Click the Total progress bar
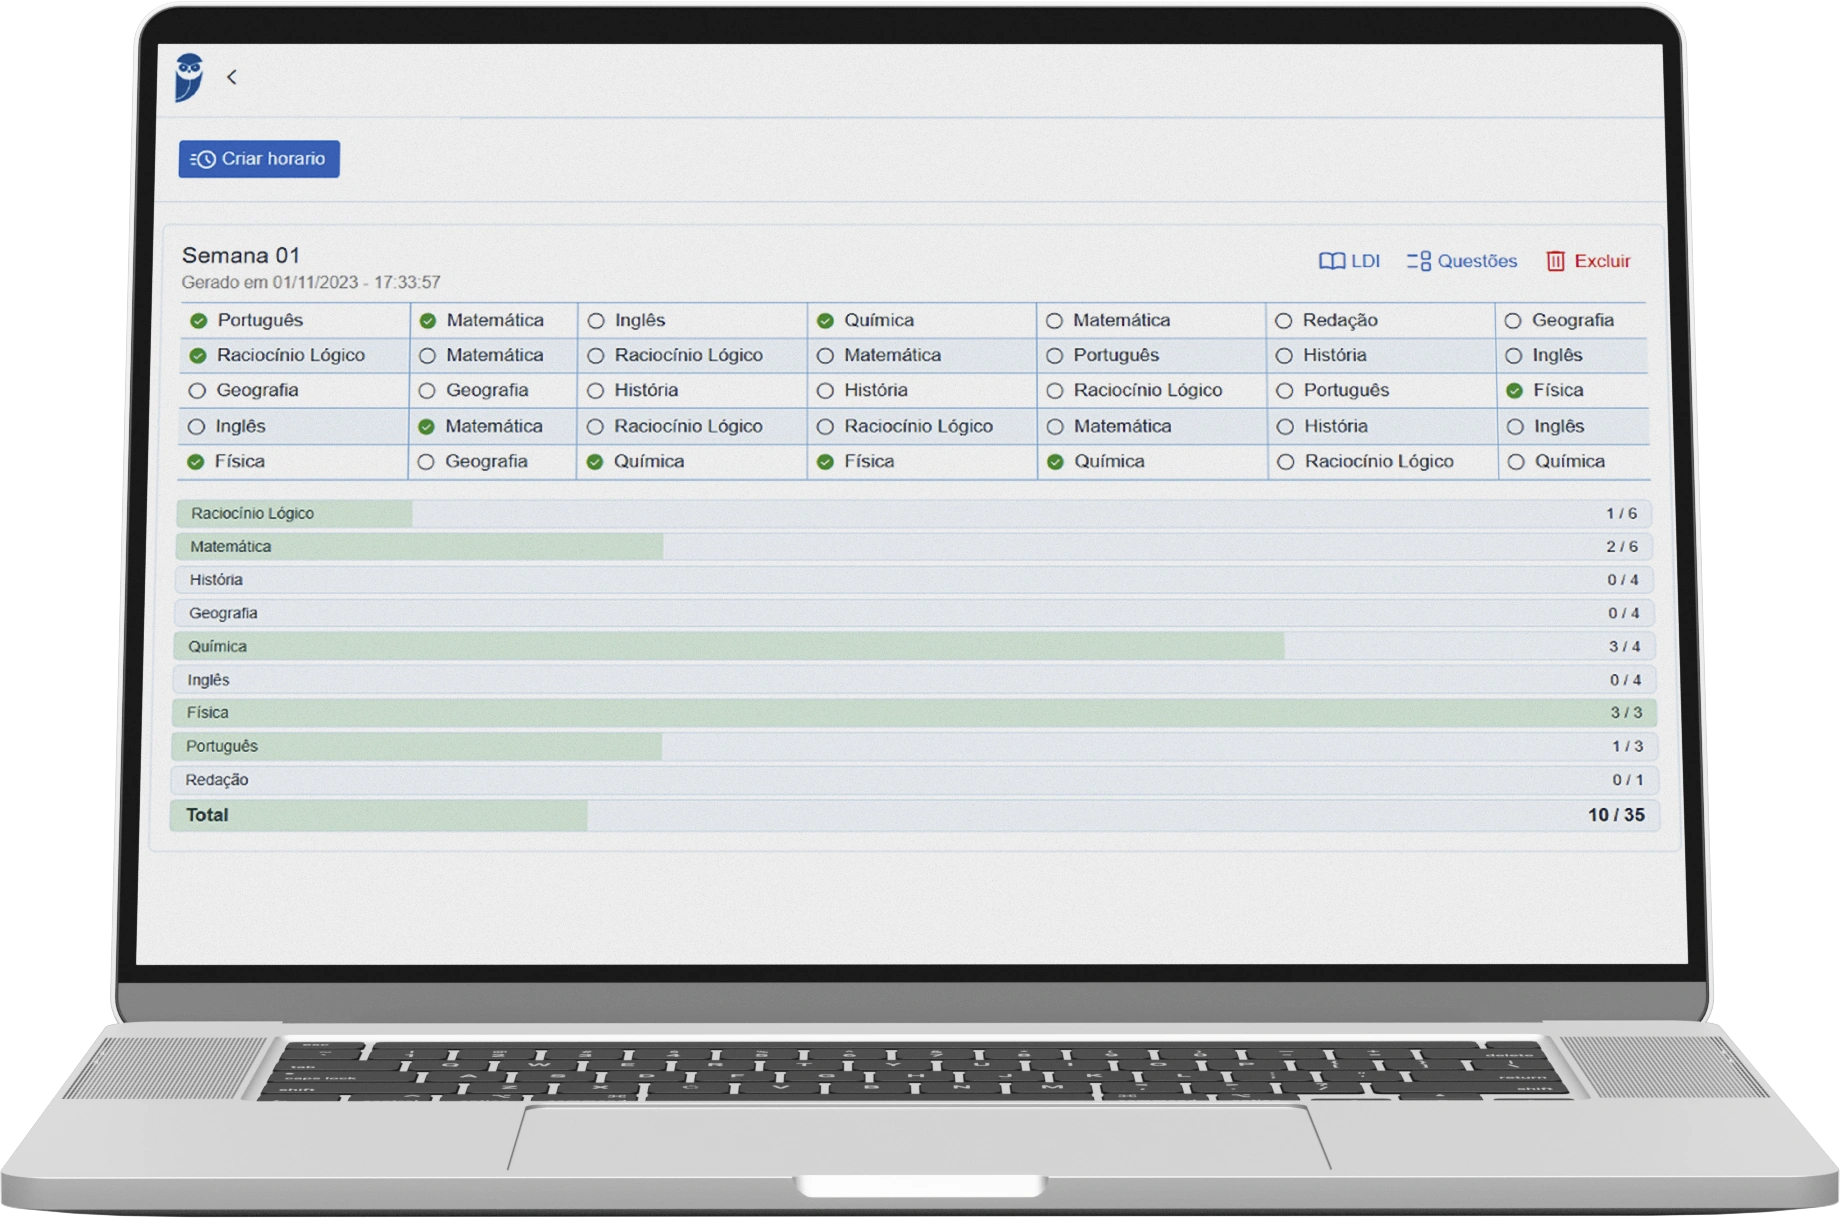This screenshot has width=1840, height=1218. (914, 815)
